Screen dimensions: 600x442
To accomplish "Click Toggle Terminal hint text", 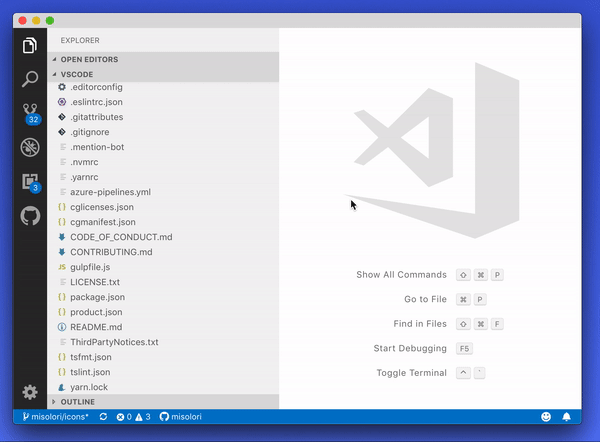I will click(412, 373).
